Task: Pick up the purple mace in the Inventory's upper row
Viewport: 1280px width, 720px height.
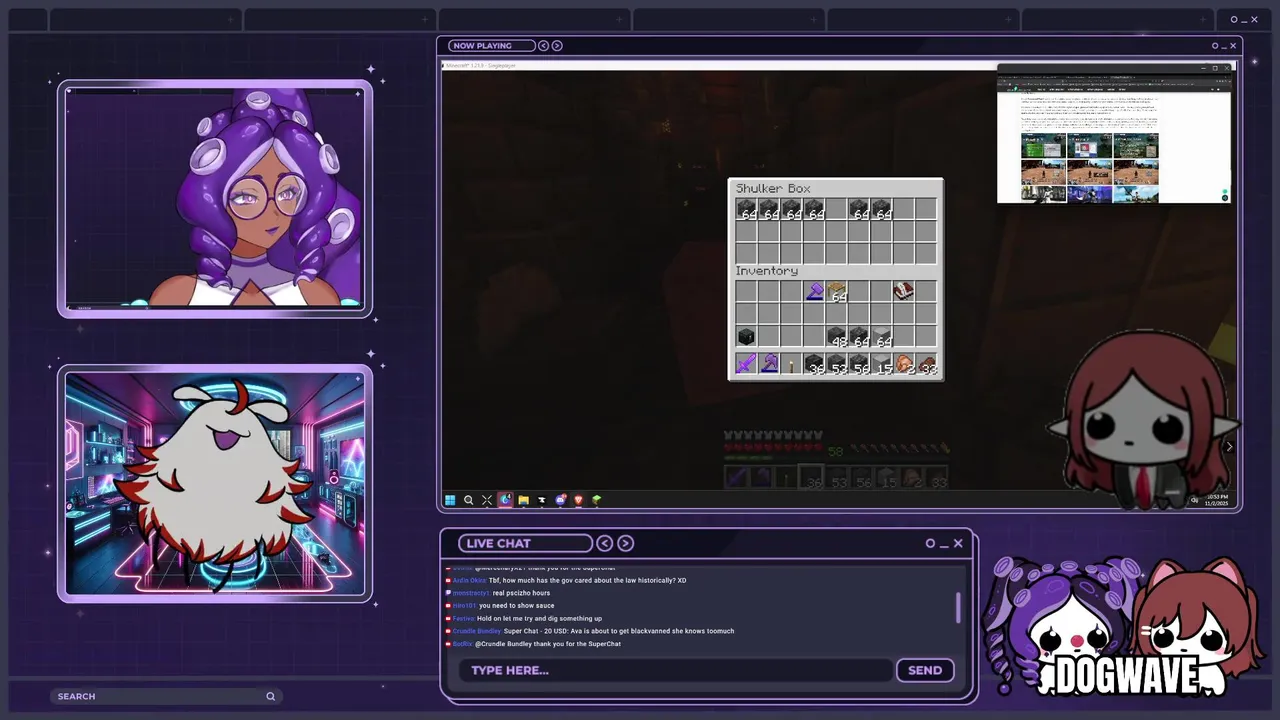Action: point(814,292)
